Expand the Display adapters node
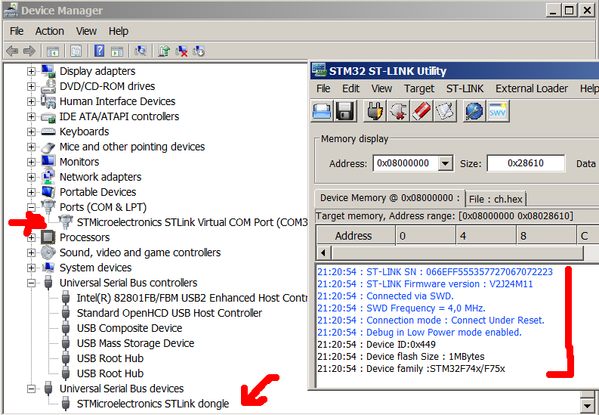This screenshot has height=415, width=599. tap(31, 71)
